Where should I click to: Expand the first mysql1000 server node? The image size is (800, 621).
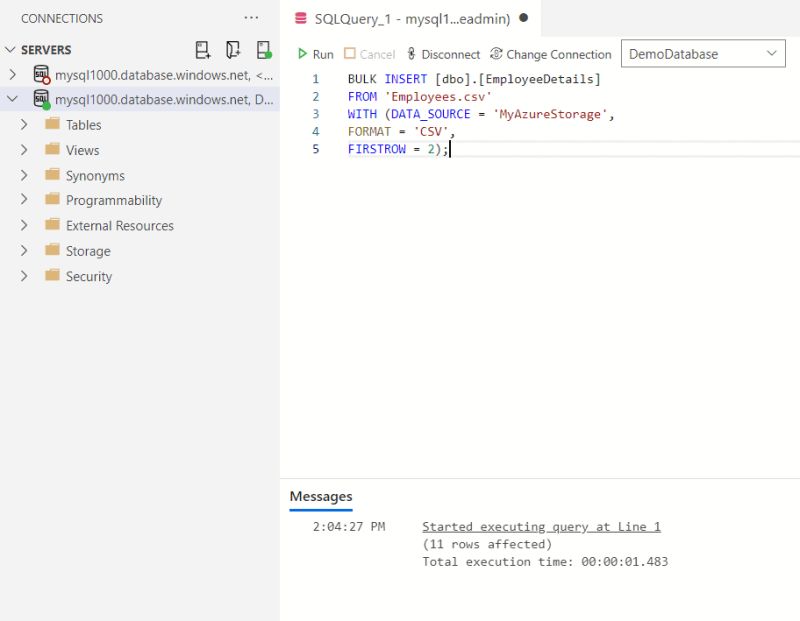pos(13,73)
